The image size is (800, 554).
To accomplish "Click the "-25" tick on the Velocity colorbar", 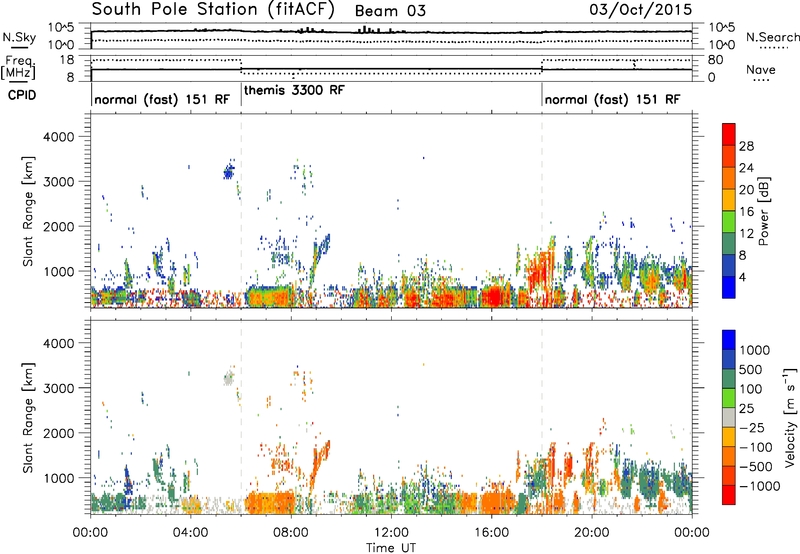I will (x=752, y=427).
